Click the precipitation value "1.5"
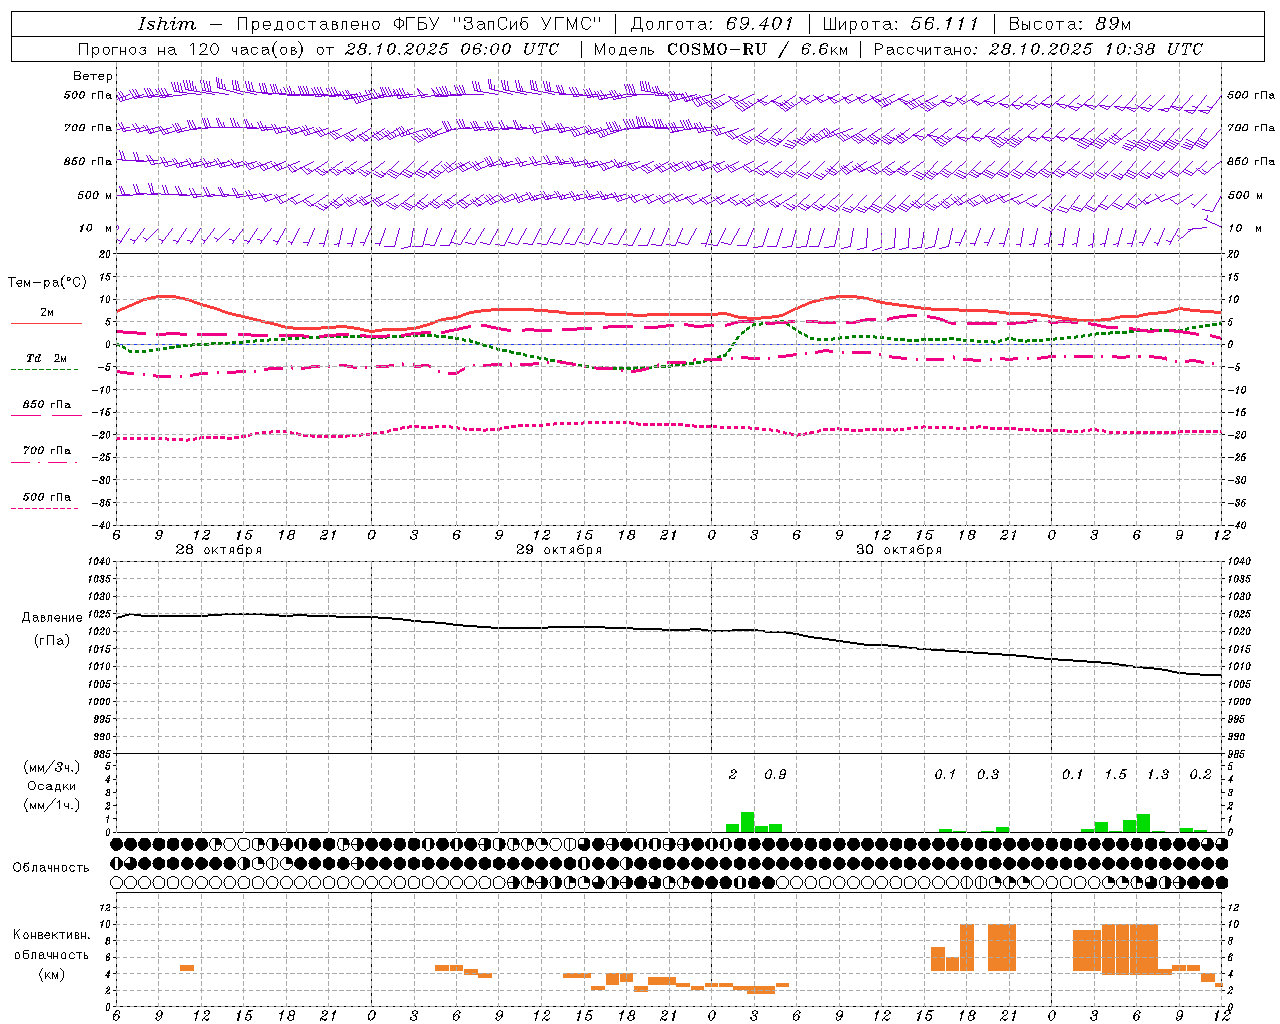 [1115, 775]
